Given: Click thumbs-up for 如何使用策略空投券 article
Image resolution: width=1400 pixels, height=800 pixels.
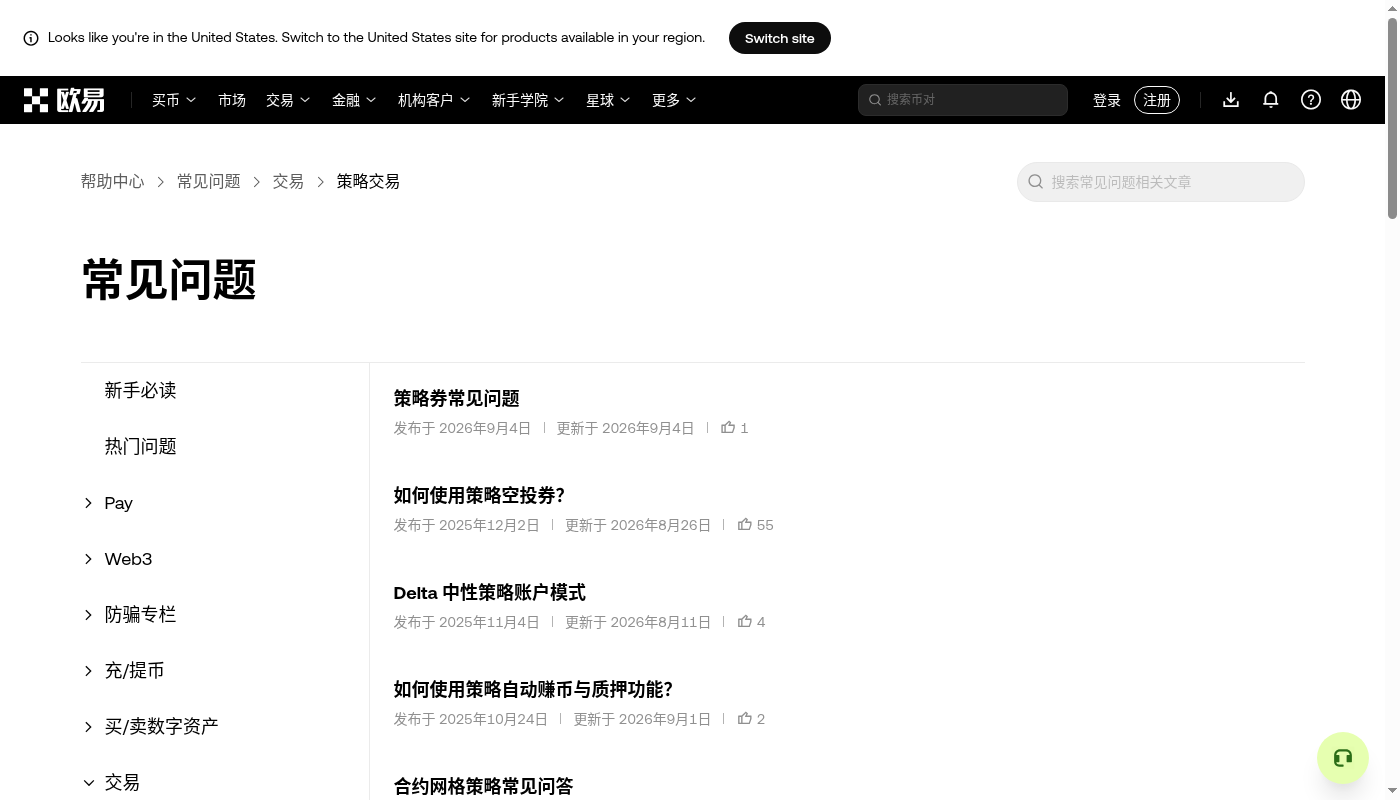Looking at the screenshot, I should [745, 524].
